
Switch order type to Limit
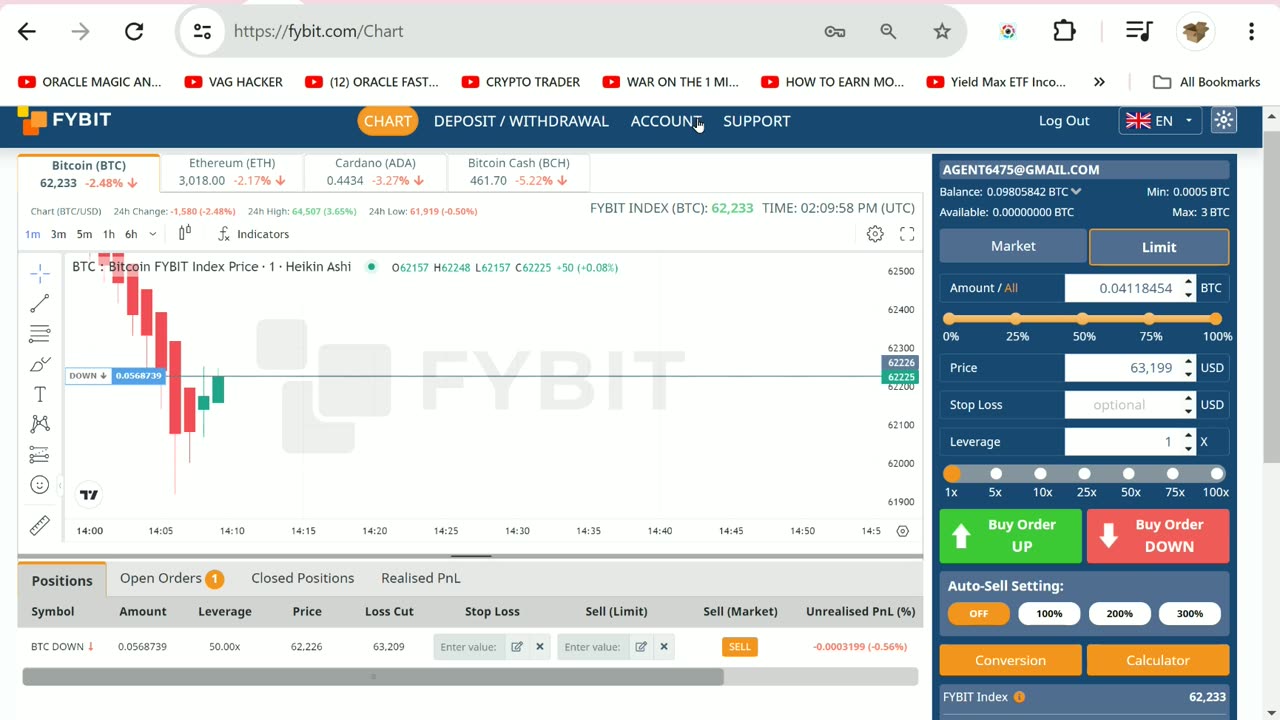point(1159,247)
